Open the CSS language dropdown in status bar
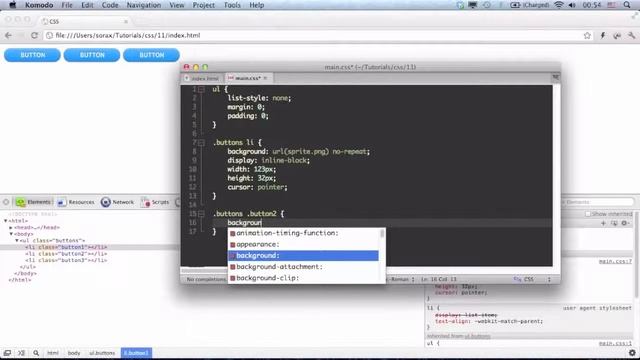This screenshot has width=640, height=360. pos(532,280)
